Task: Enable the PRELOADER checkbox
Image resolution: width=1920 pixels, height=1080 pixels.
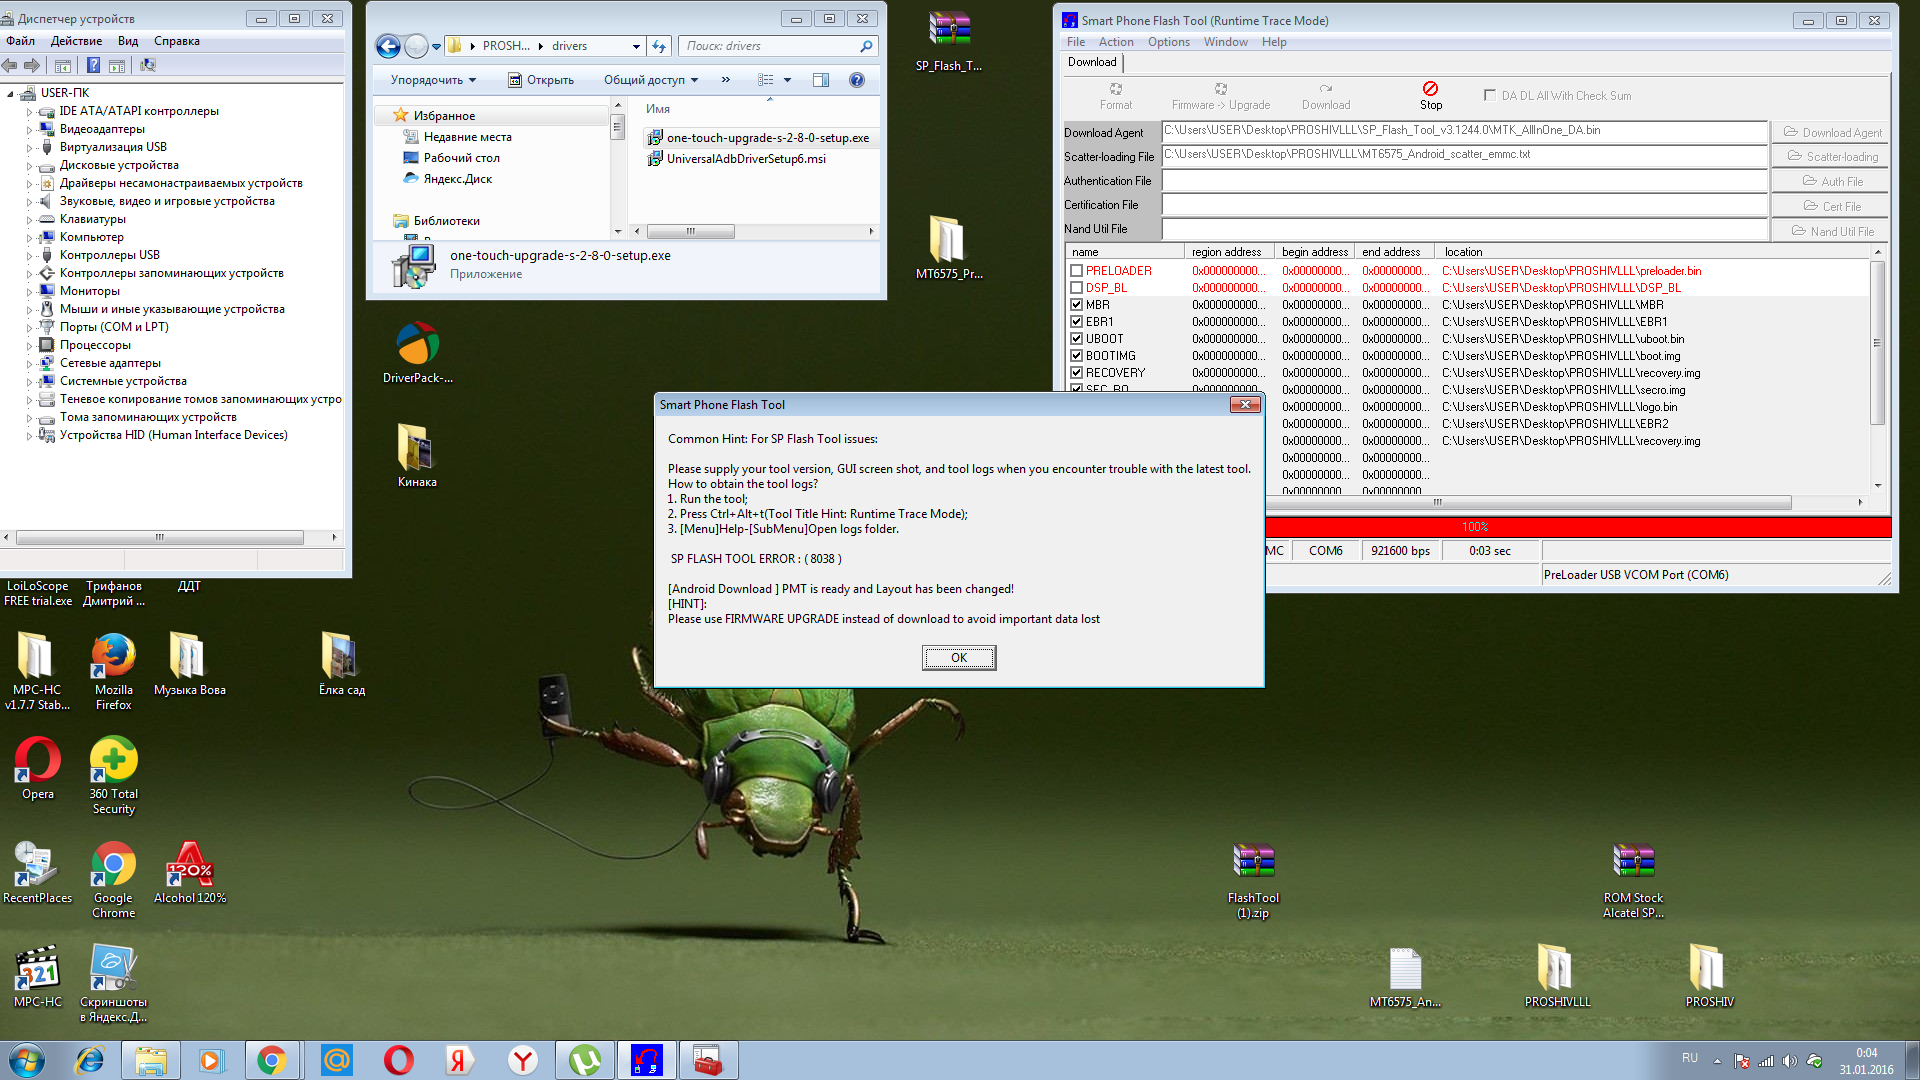Action: 1076,271
